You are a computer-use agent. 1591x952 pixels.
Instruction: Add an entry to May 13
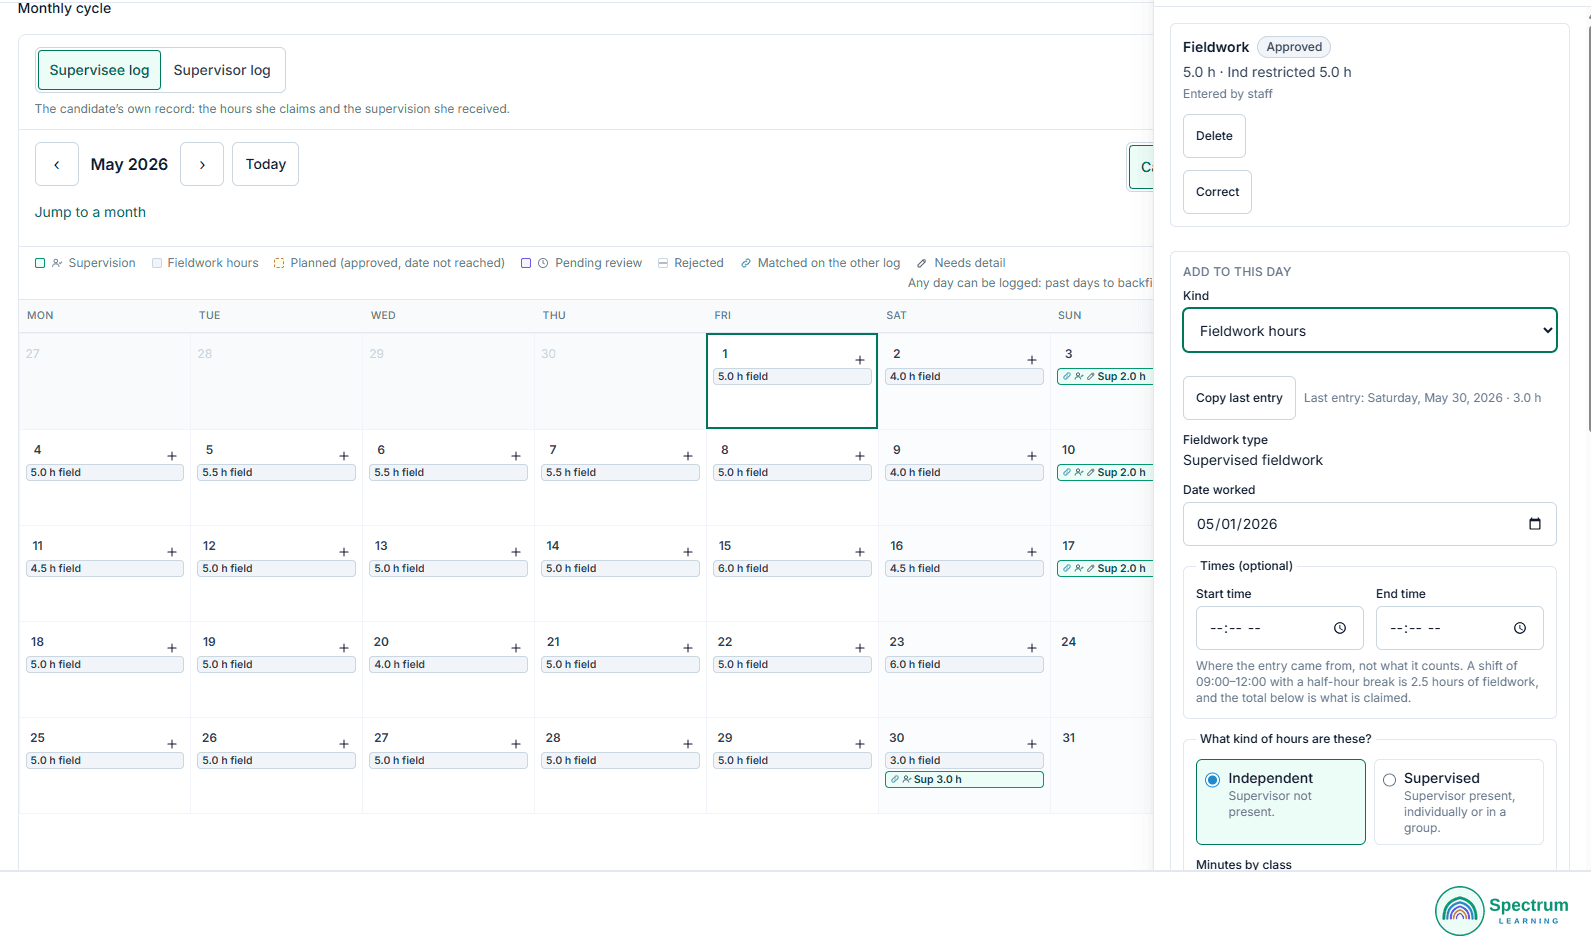tap(516, 552)
